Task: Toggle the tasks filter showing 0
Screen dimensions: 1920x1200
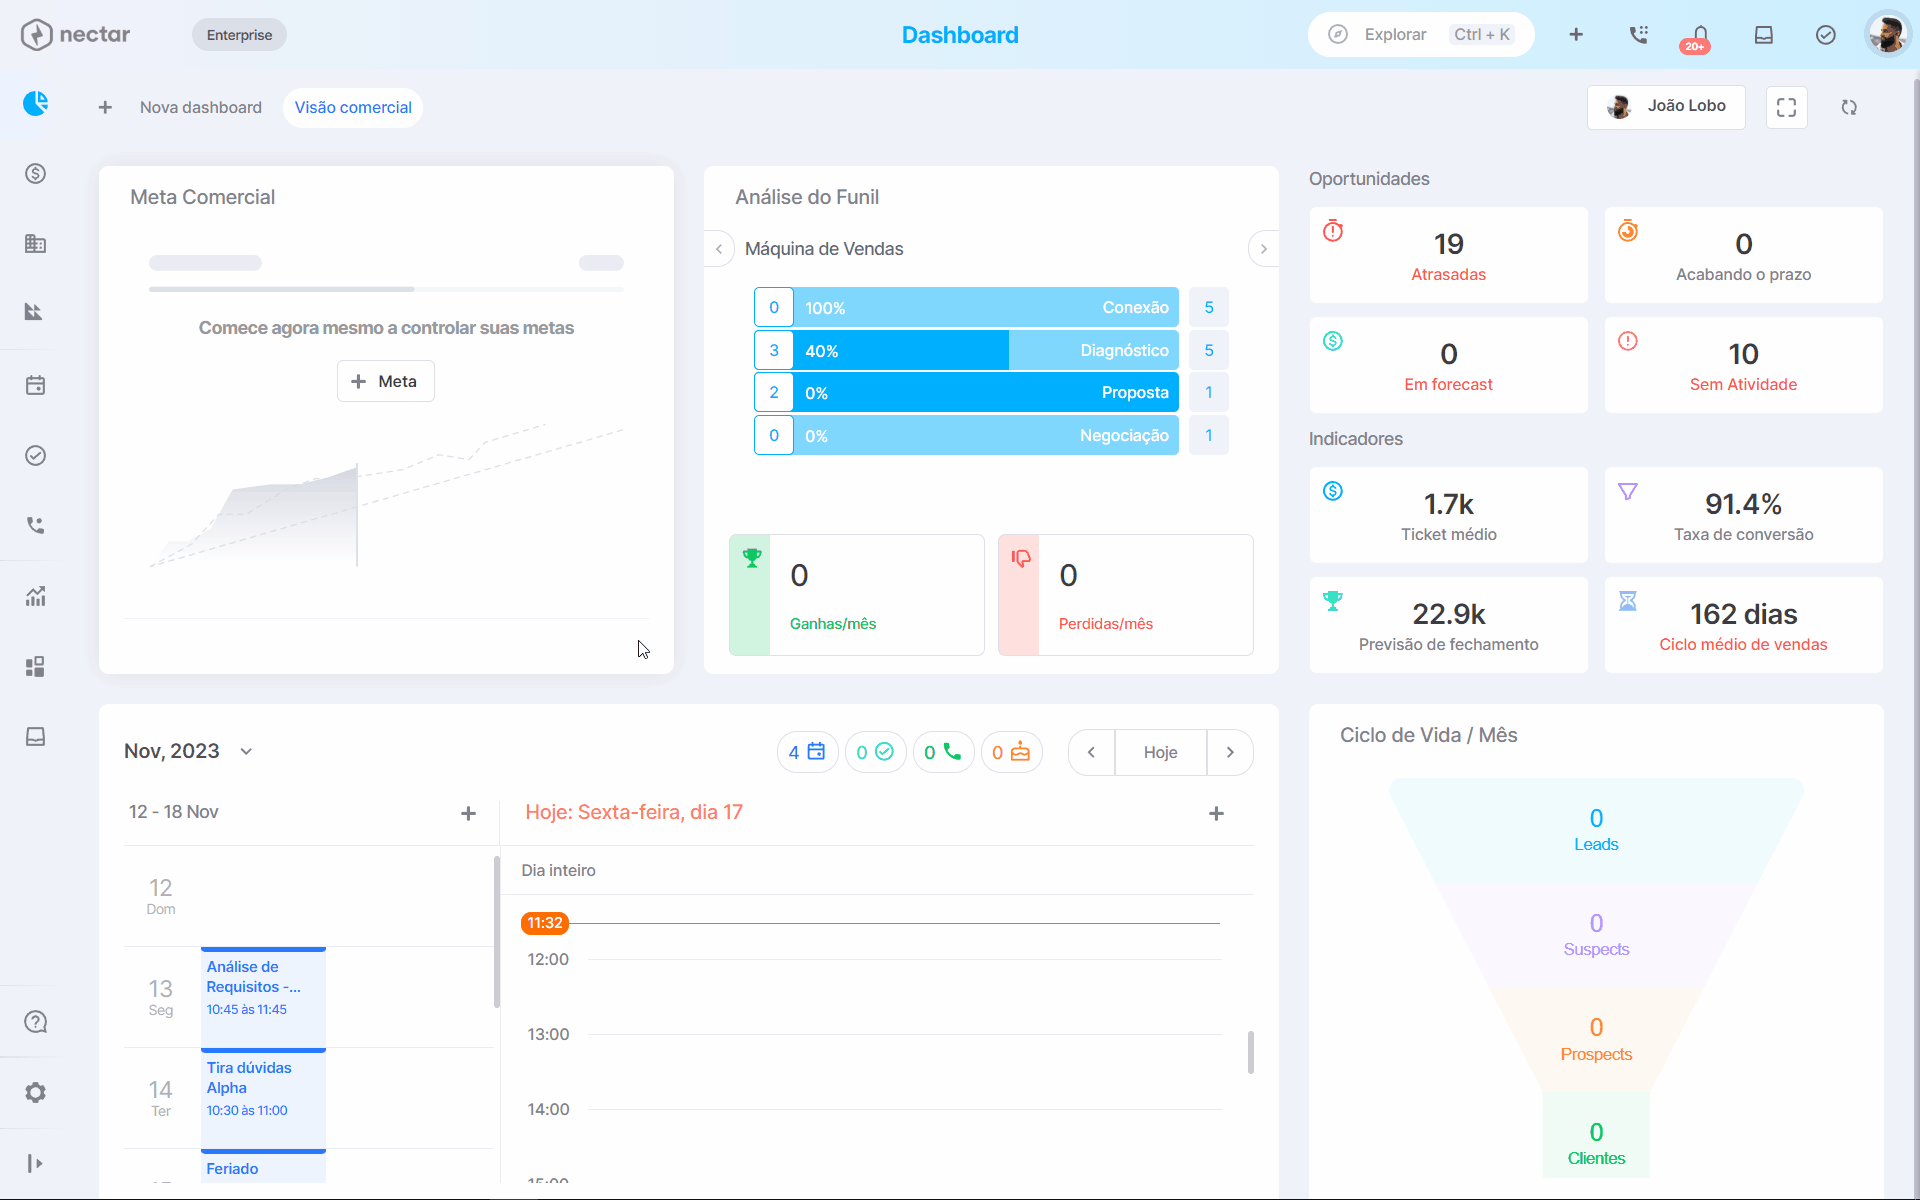Action: (x=875, y=752)
